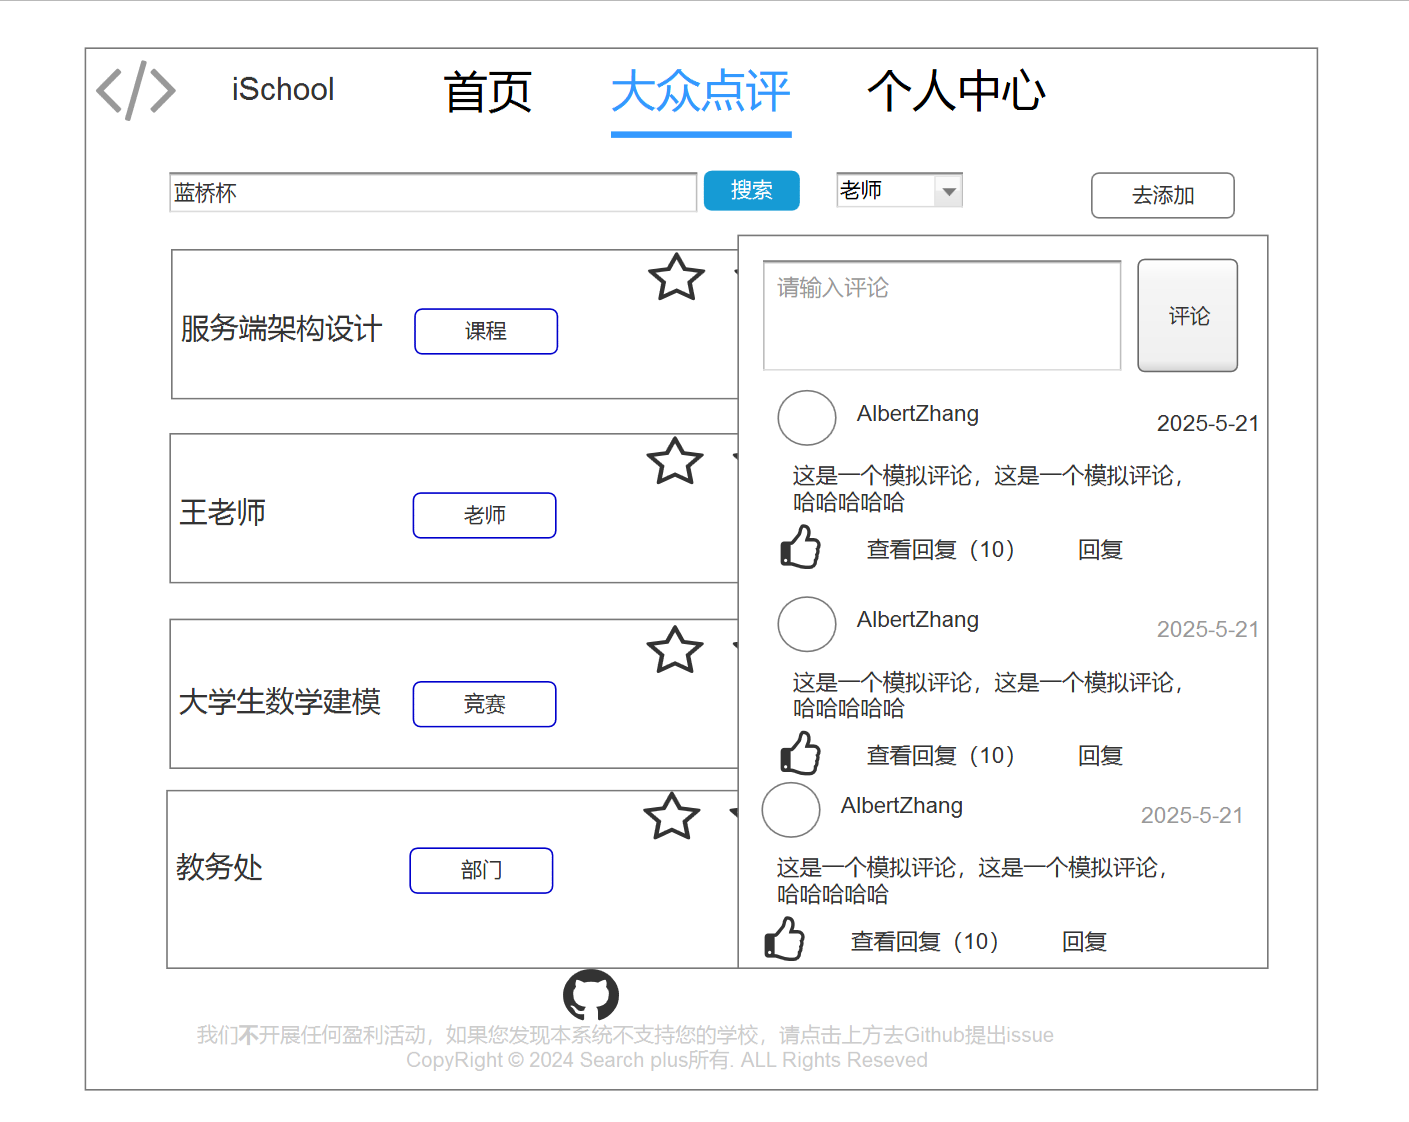Screen dimensions: 1409x1122
Task: Click the 课程 tag button
Action: click(x=486, y=331)
